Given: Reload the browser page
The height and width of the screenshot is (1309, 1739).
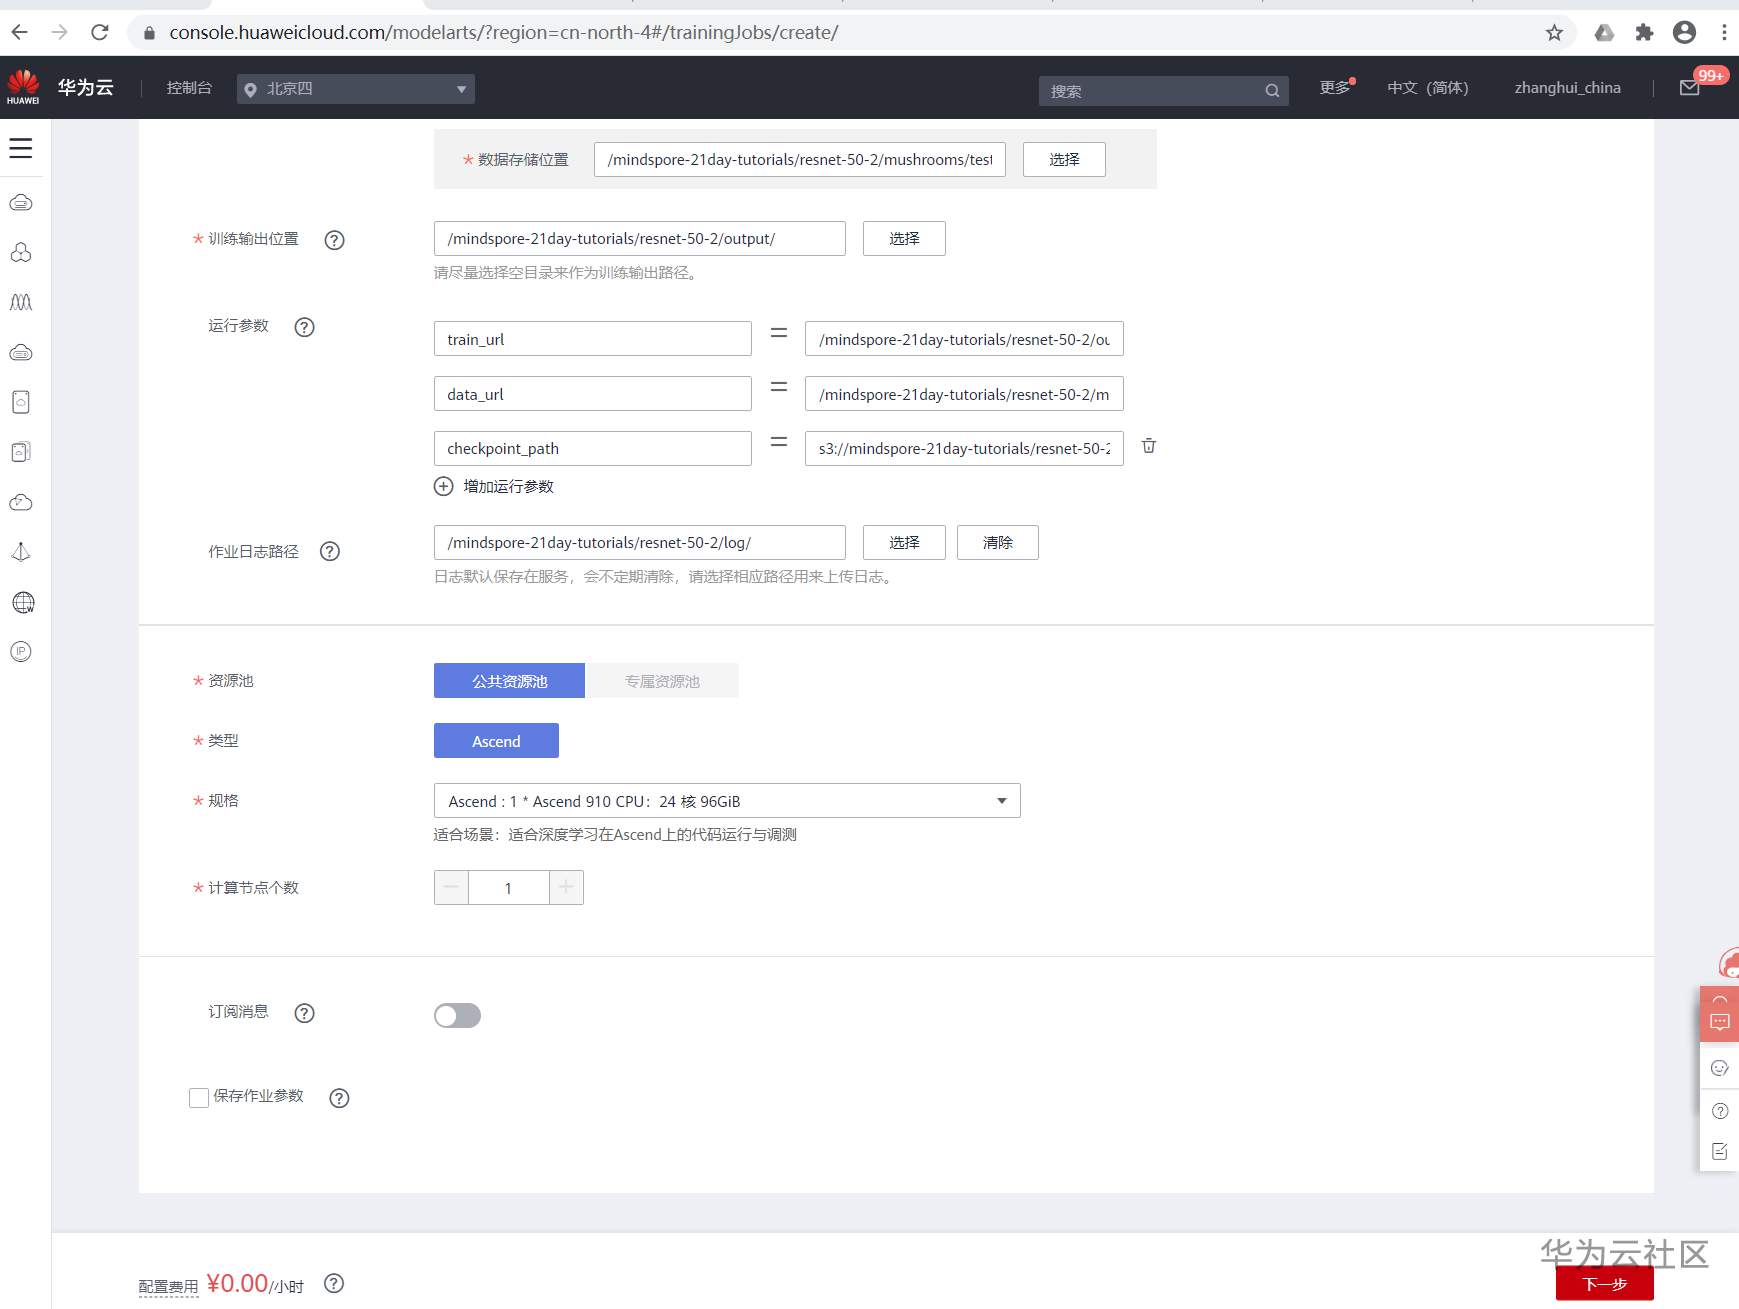Looking at the screenshot, I should click(100, 32).
